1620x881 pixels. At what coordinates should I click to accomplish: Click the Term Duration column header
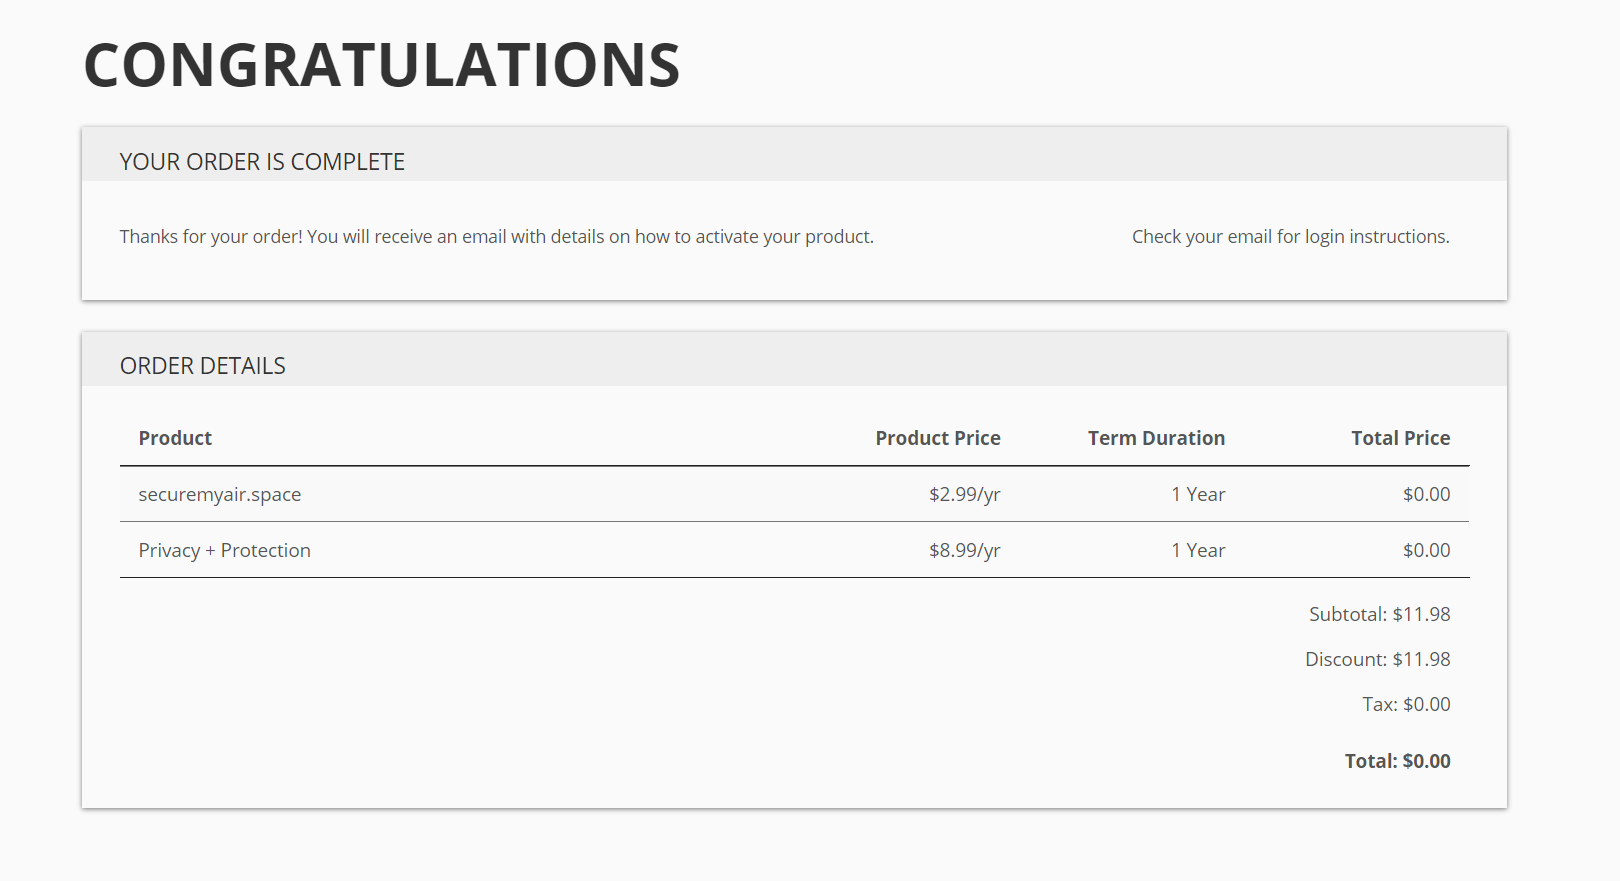pos(1156,438)
